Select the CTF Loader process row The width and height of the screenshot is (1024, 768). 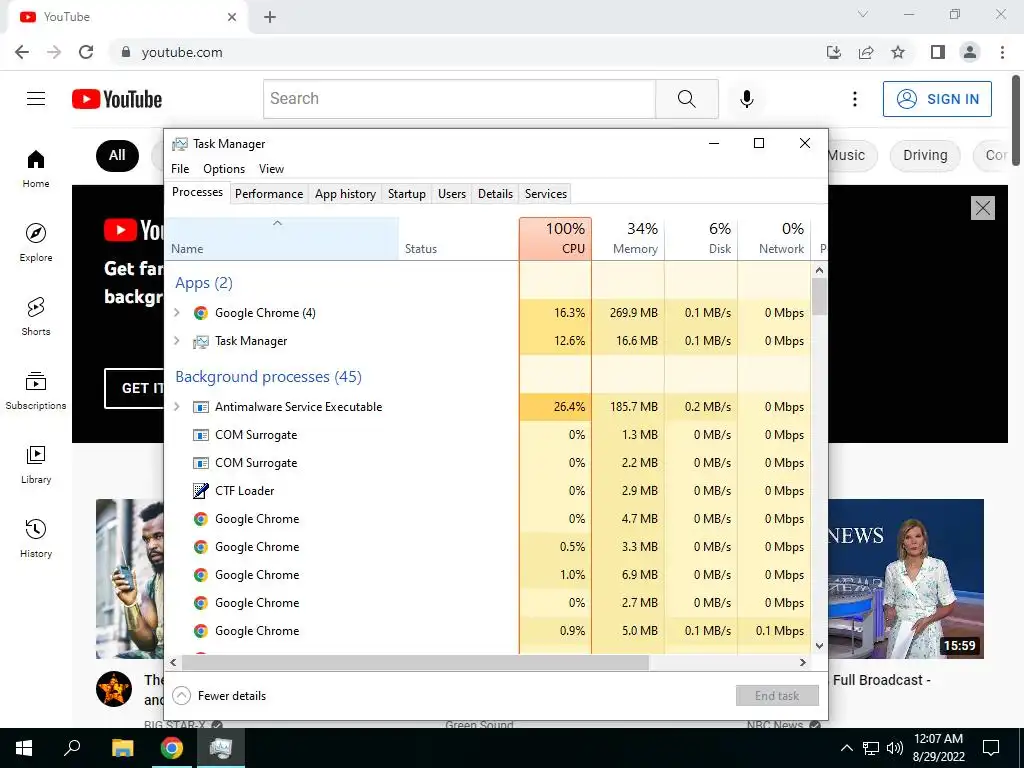coord(488,491)
